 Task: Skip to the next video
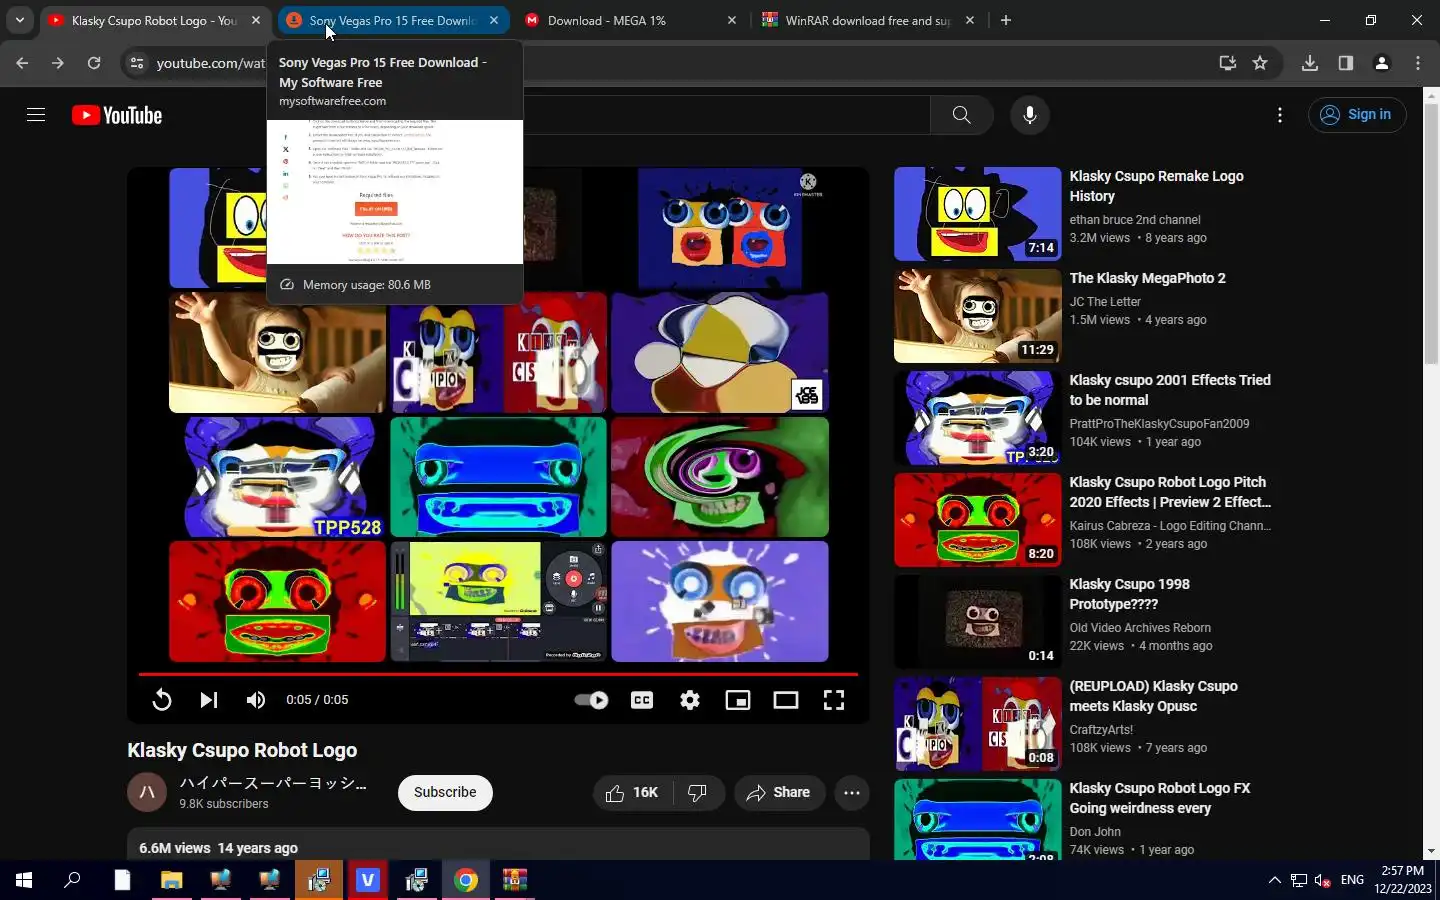coord(208,700)
